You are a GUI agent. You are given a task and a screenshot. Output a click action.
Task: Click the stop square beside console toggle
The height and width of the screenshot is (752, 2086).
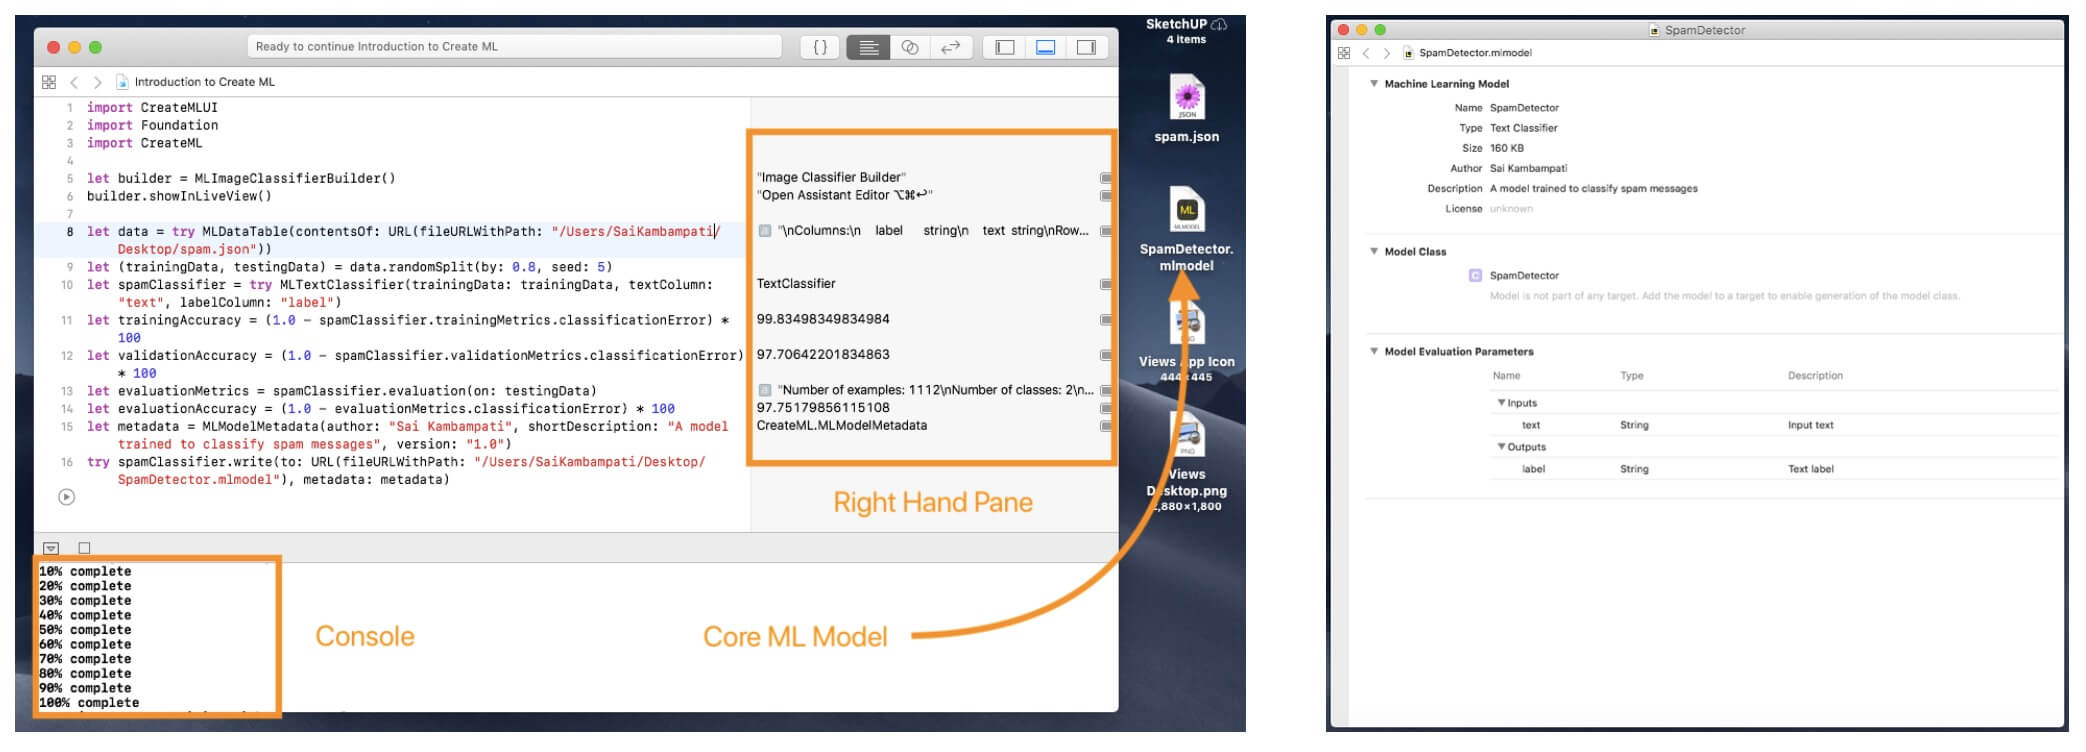(84, 548)
